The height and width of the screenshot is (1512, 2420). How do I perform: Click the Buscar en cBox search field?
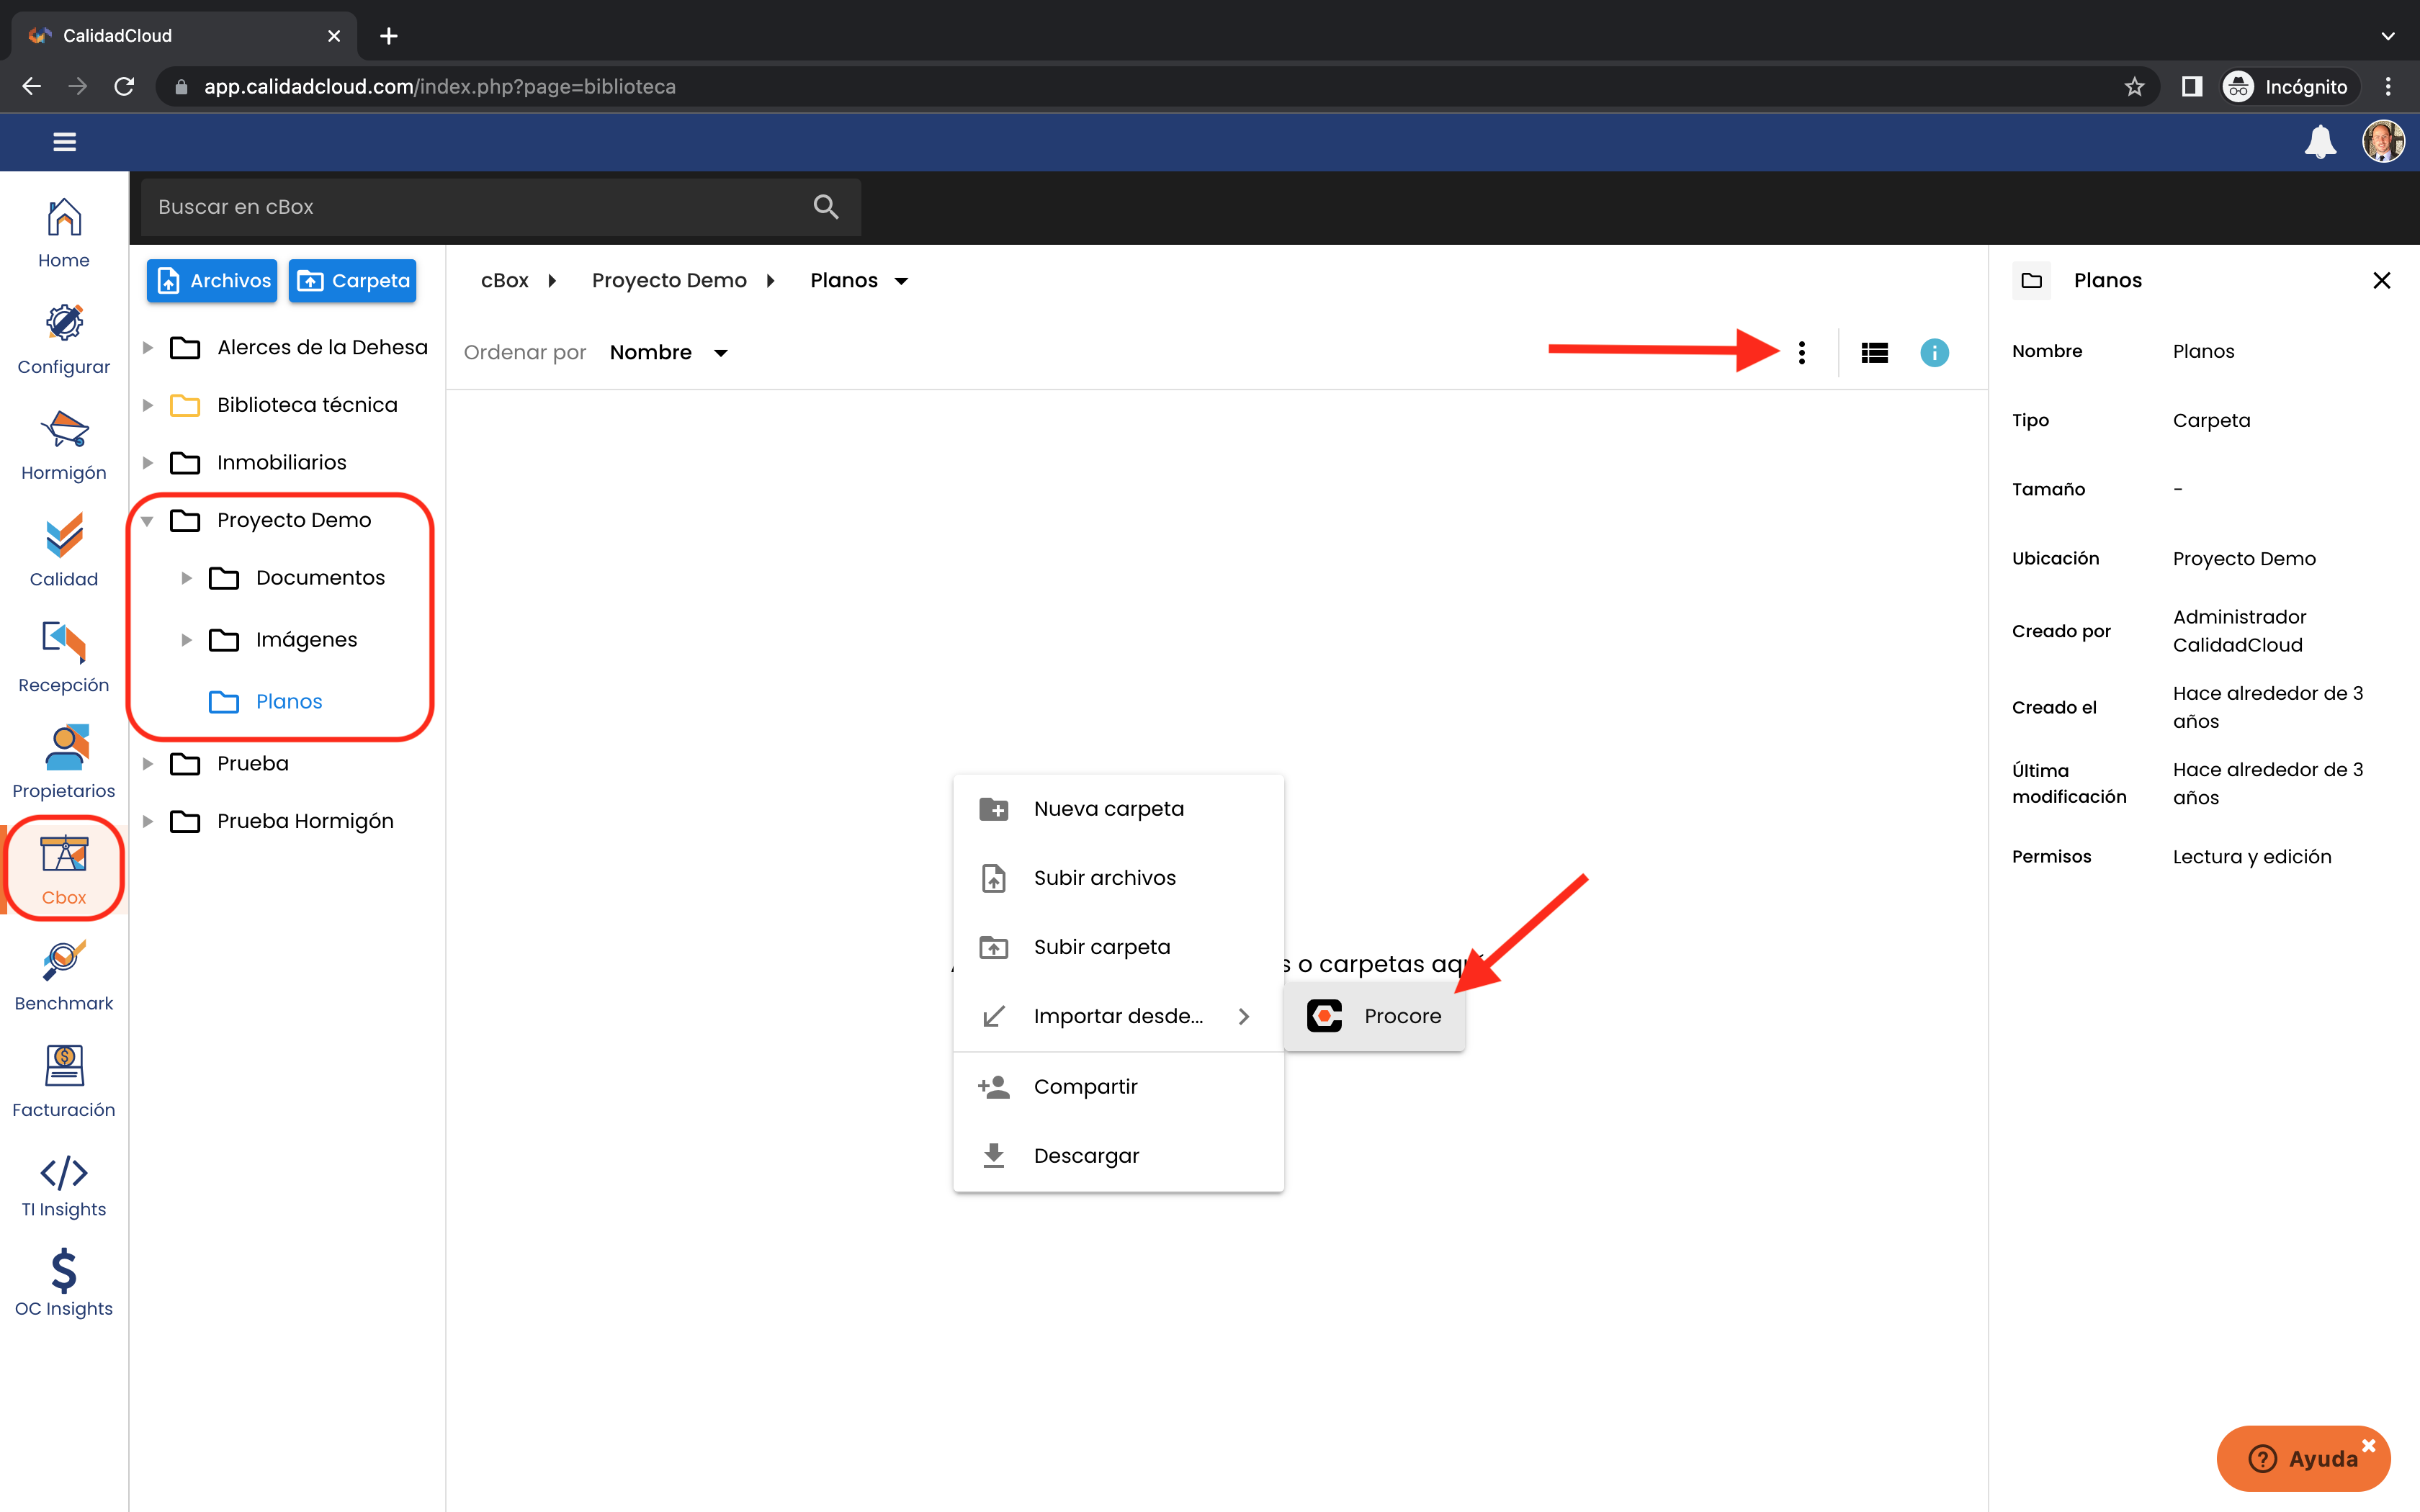501,207
